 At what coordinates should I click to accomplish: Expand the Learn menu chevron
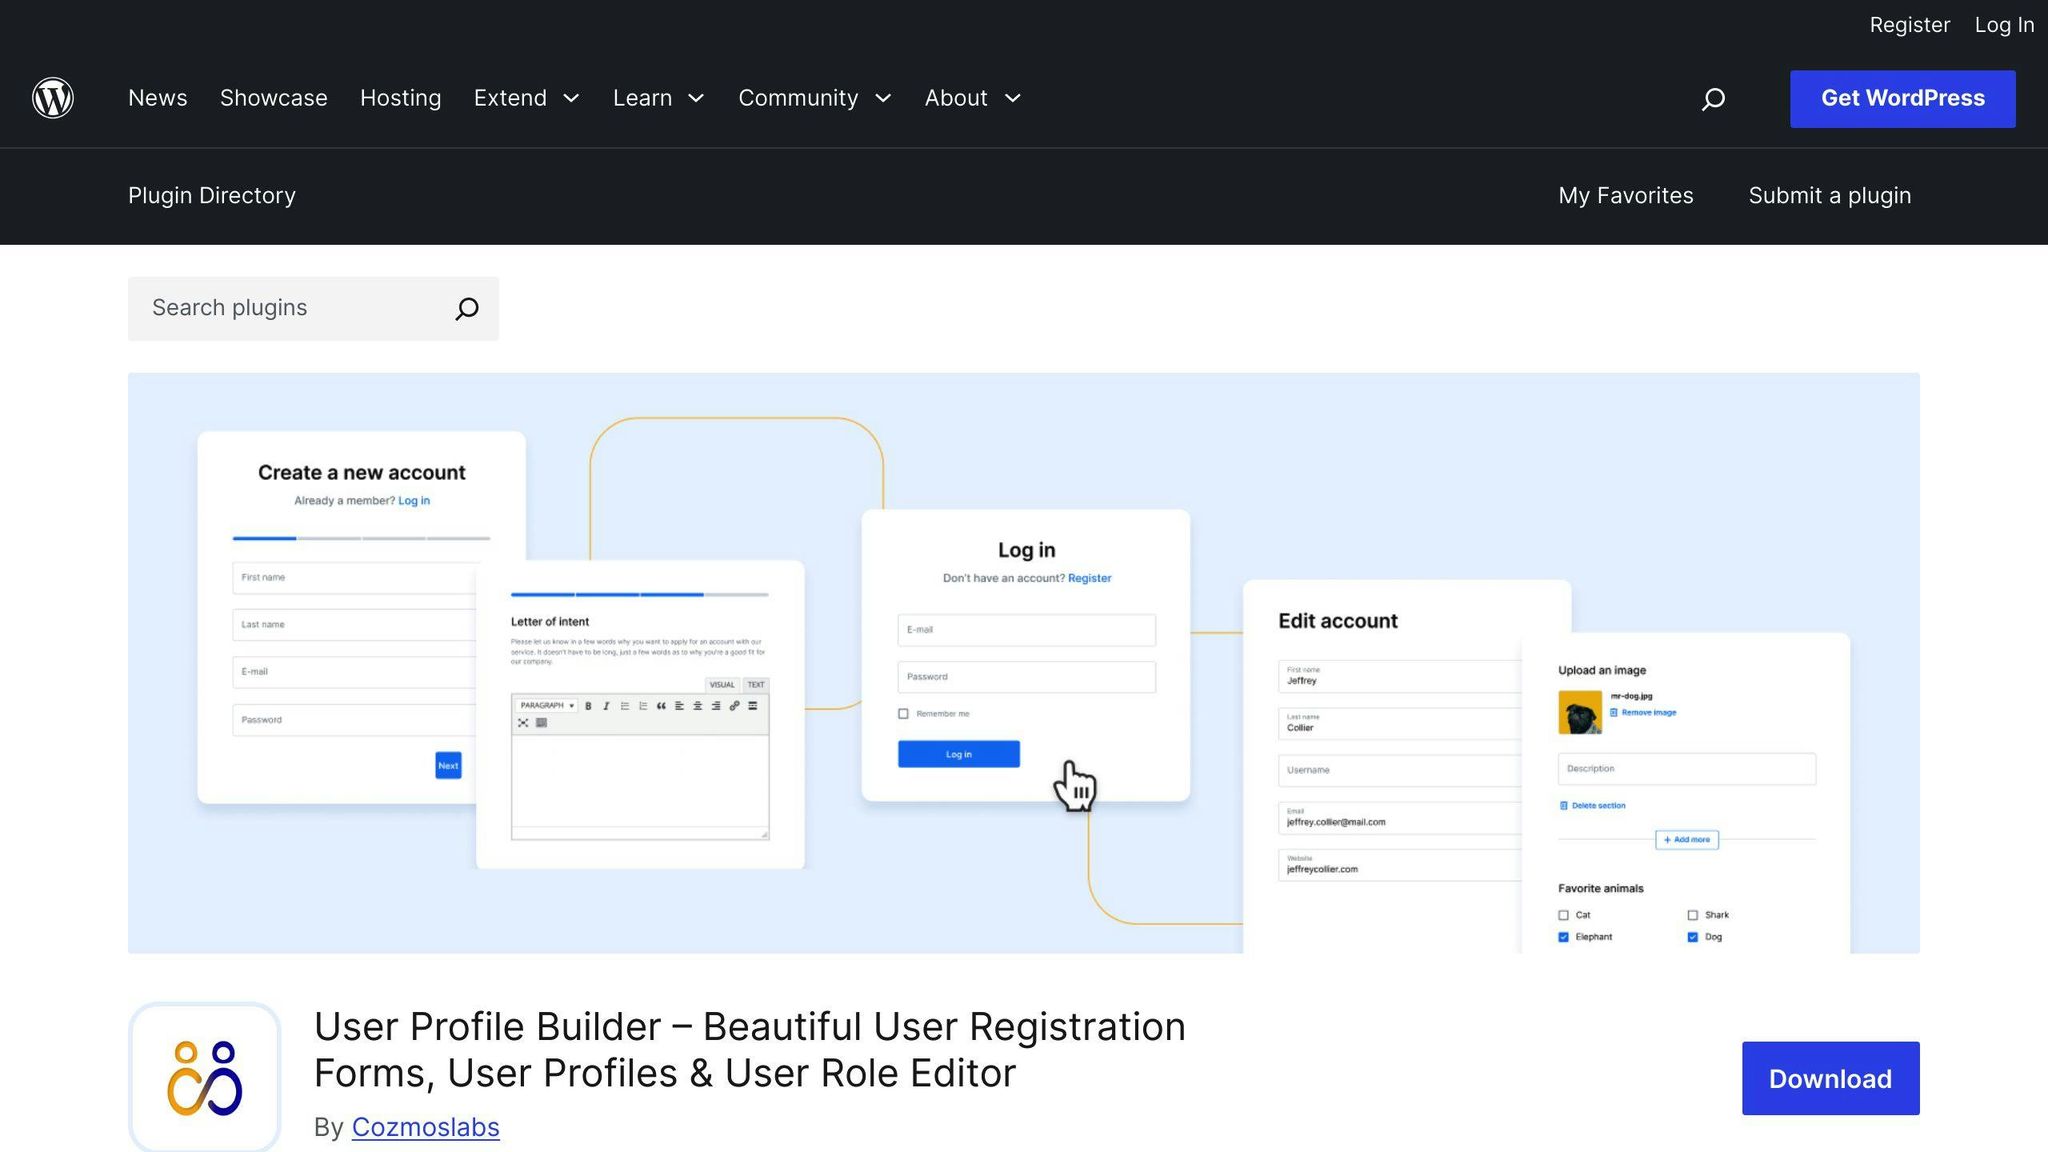pos(697,98)
